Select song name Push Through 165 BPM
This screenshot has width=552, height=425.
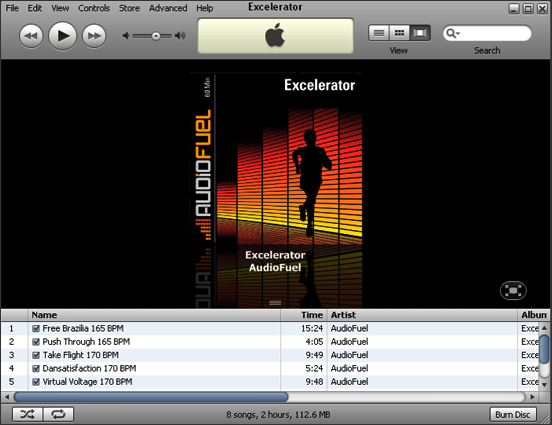(x=86, y=342)
